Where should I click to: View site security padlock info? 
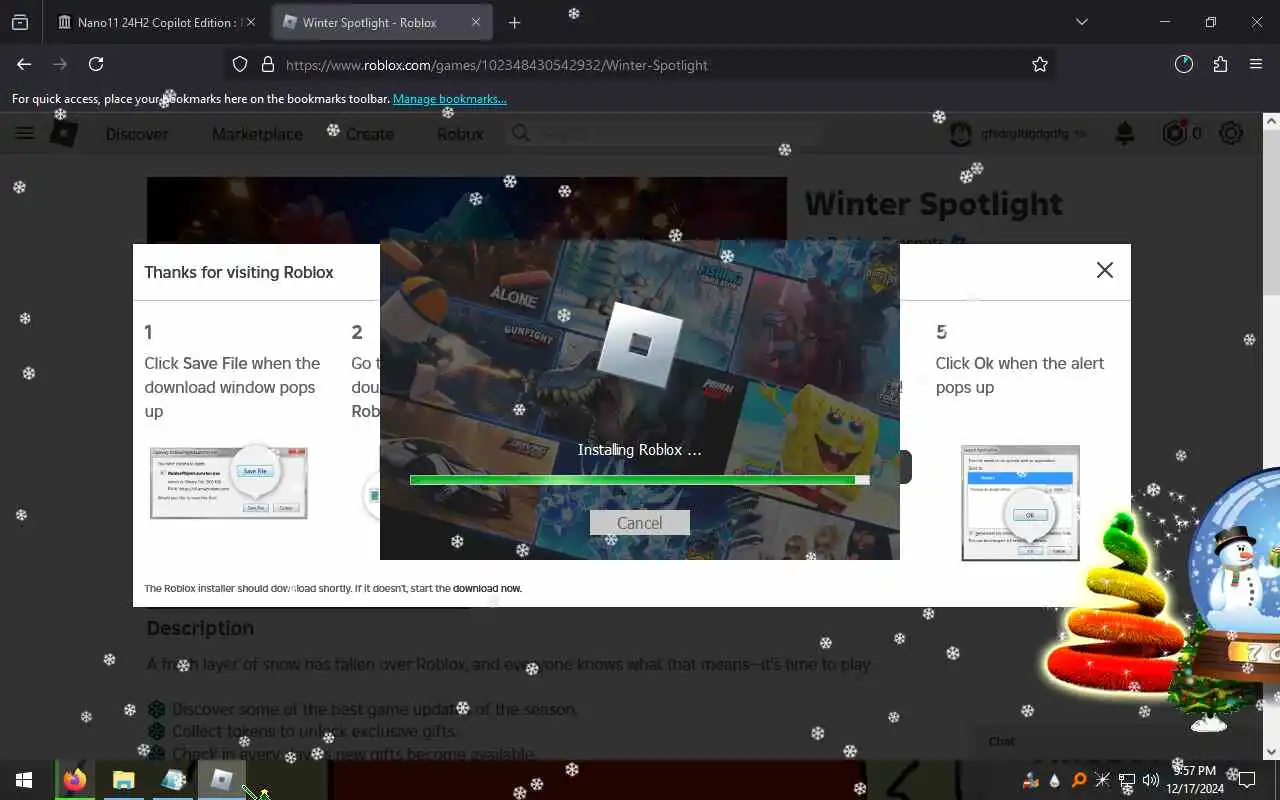pyautogui.click(x=267, y=64)
